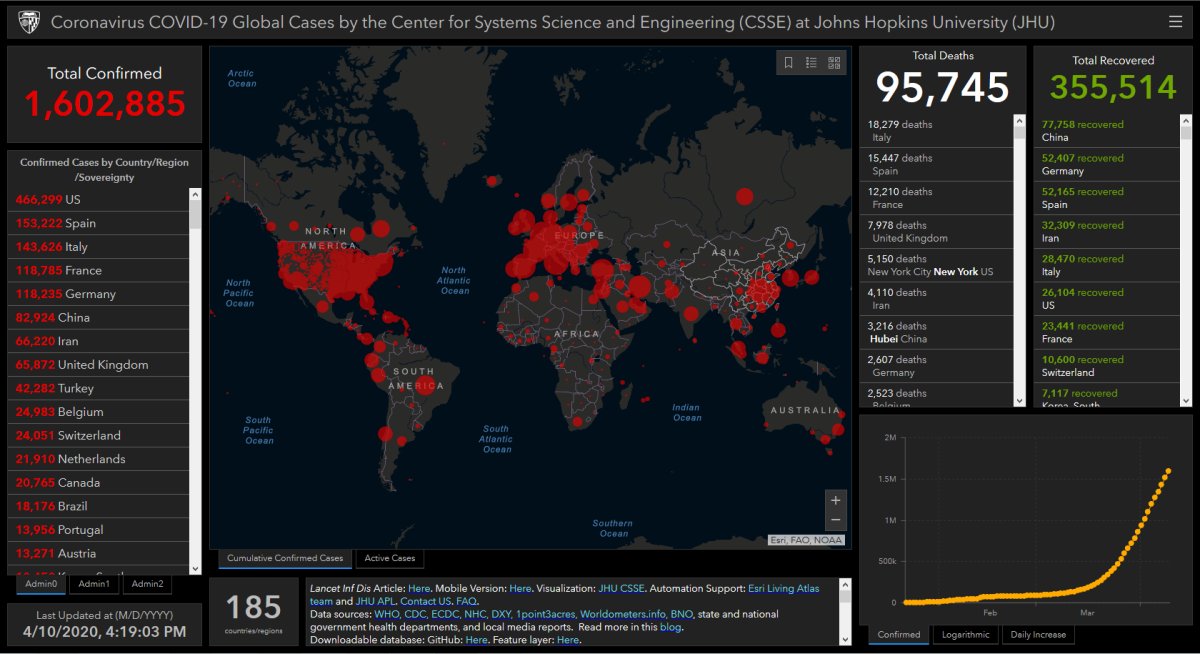The height and width of the screenshot is (654, 1200).
Task: Visit the WHO data source link
Action: coord(387,614)
